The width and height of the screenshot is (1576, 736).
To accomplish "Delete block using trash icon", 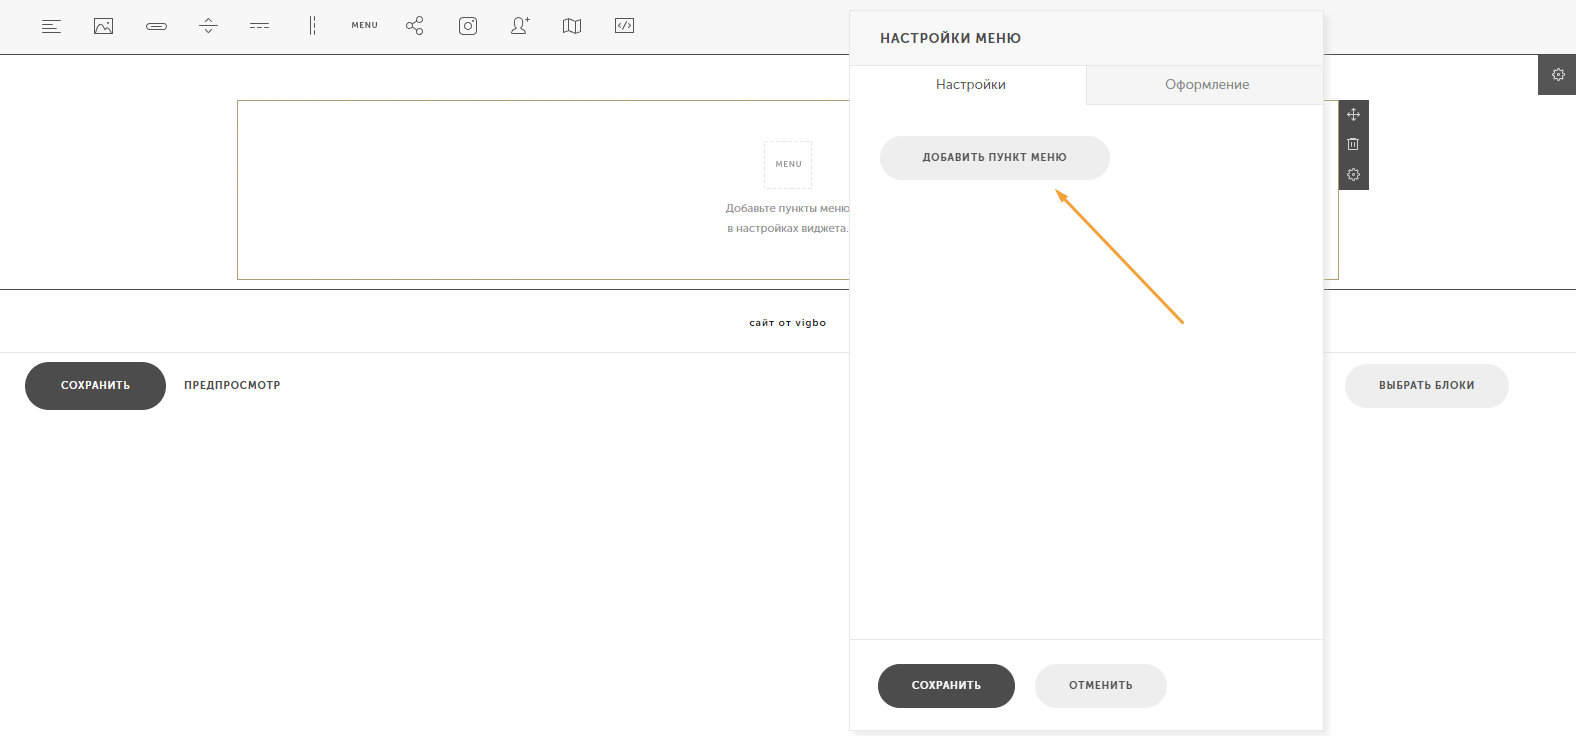I will point(1353,145).
